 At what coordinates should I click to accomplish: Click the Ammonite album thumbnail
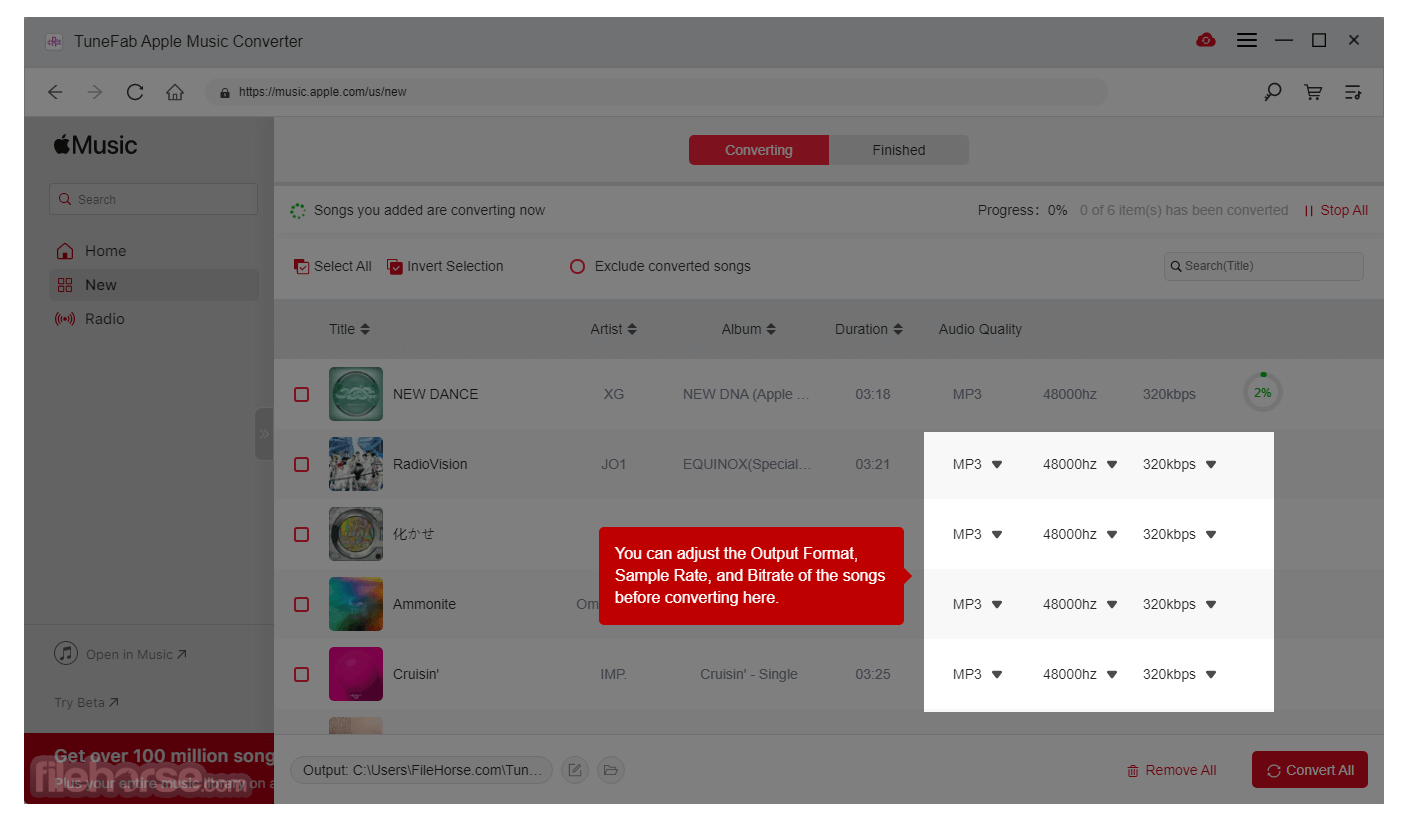tap(356, 604)
